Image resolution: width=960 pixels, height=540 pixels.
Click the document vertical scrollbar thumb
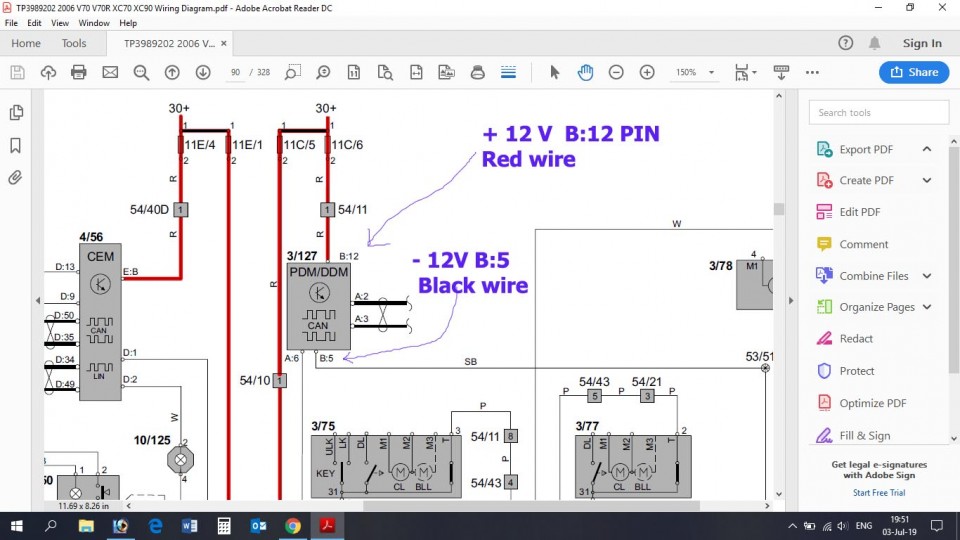(779, 209)
